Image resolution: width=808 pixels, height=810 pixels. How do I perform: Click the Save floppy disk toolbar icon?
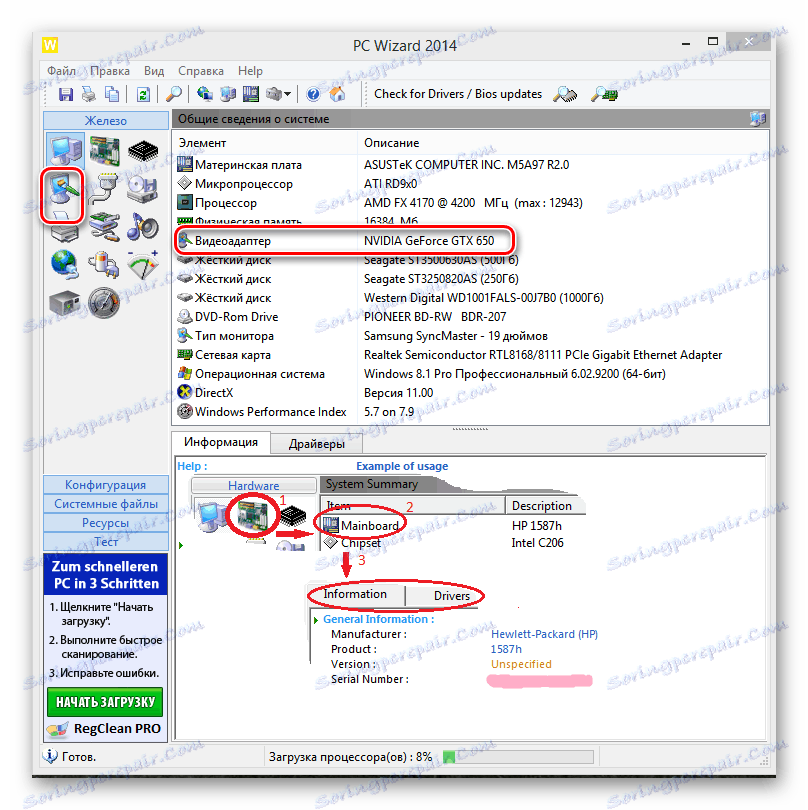click(x=66, y=94)
